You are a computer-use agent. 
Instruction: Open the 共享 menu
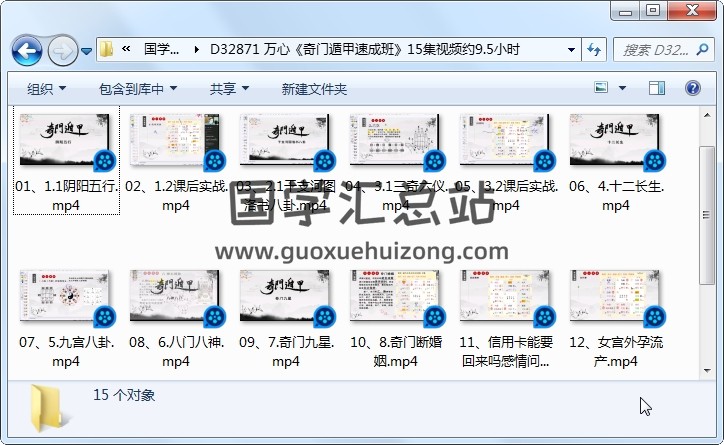229,89
